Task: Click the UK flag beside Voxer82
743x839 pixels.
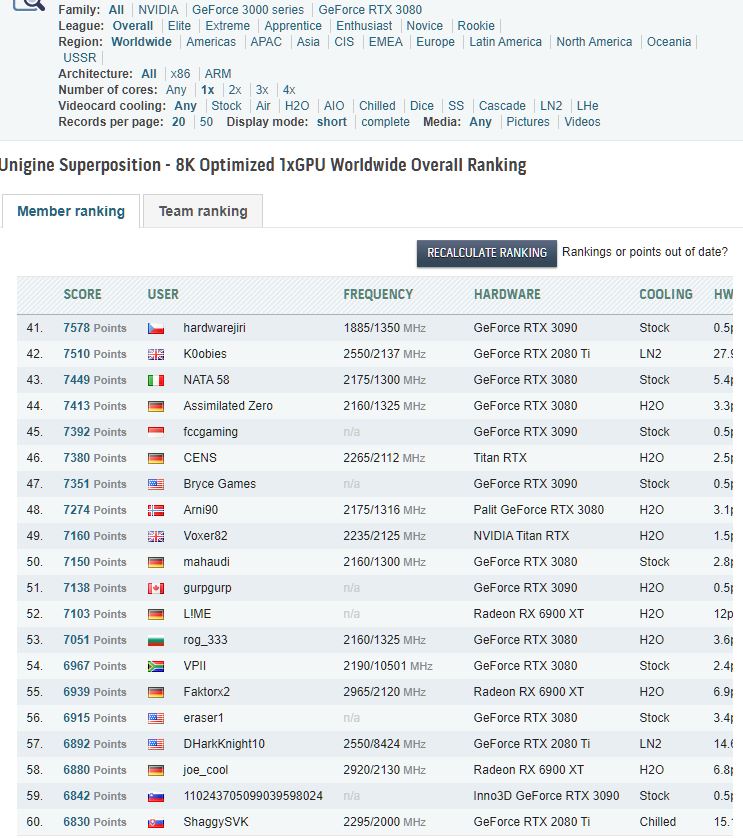Action: (156, 537)
